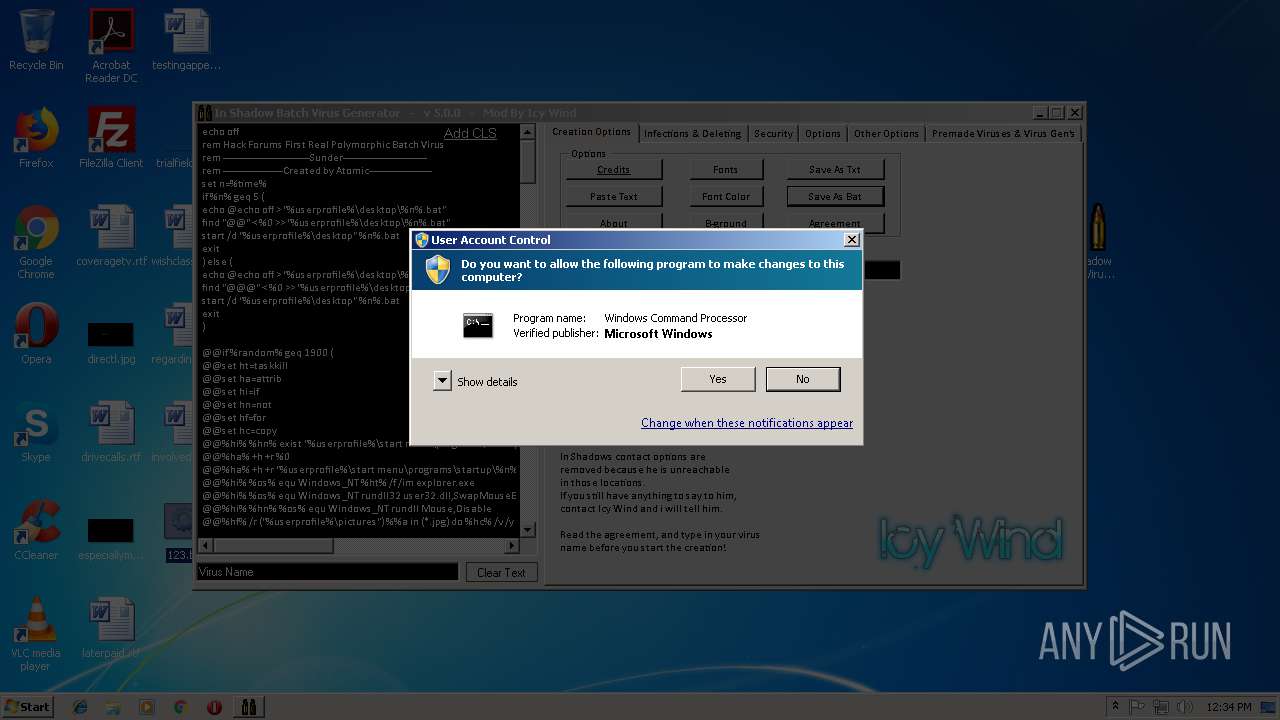
Task: Click the Command Processor program icon
Action: pos(478,325)
